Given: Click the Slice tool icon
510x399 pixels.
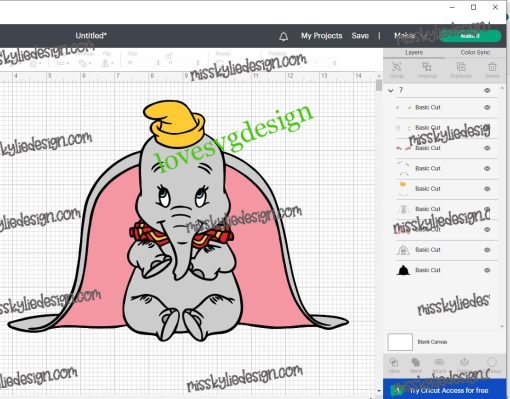Looking at the screenshot, I should tap(394, 362).
